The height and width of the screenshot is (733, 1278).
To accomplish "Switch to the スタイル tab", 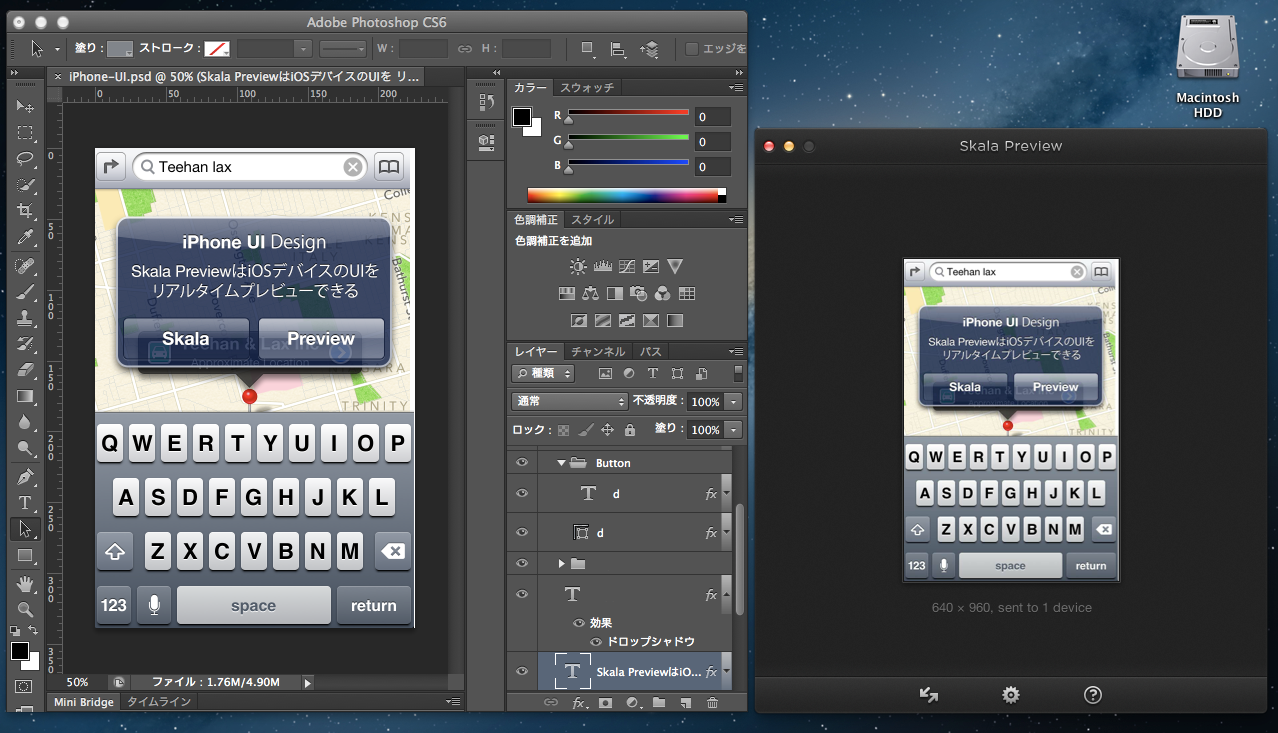I will pos(593,219).
